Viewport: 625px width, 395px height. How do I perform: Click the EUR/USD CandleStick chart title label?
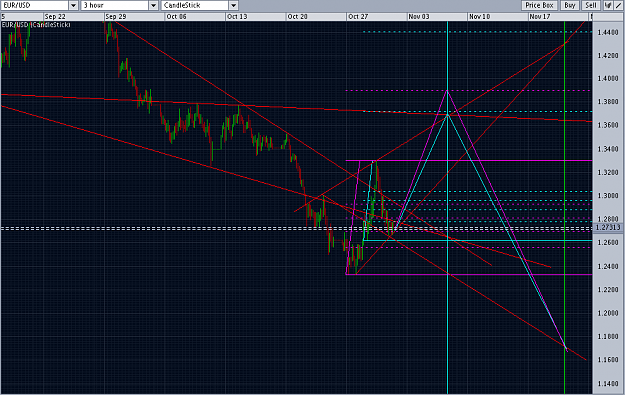click(36, 25)
